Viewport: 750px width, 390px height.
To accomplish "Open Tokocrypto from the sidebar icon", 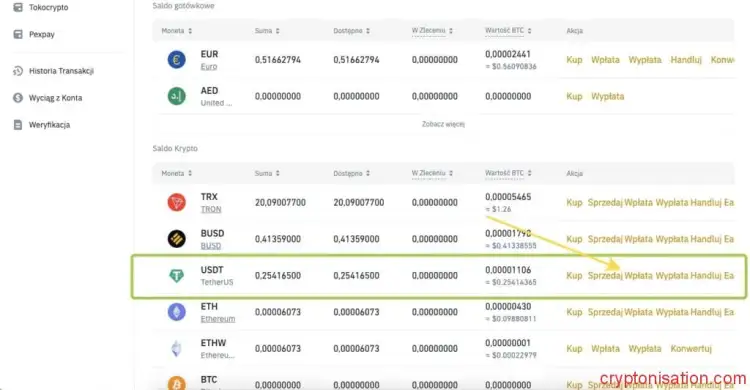I will tap(18, 7).
